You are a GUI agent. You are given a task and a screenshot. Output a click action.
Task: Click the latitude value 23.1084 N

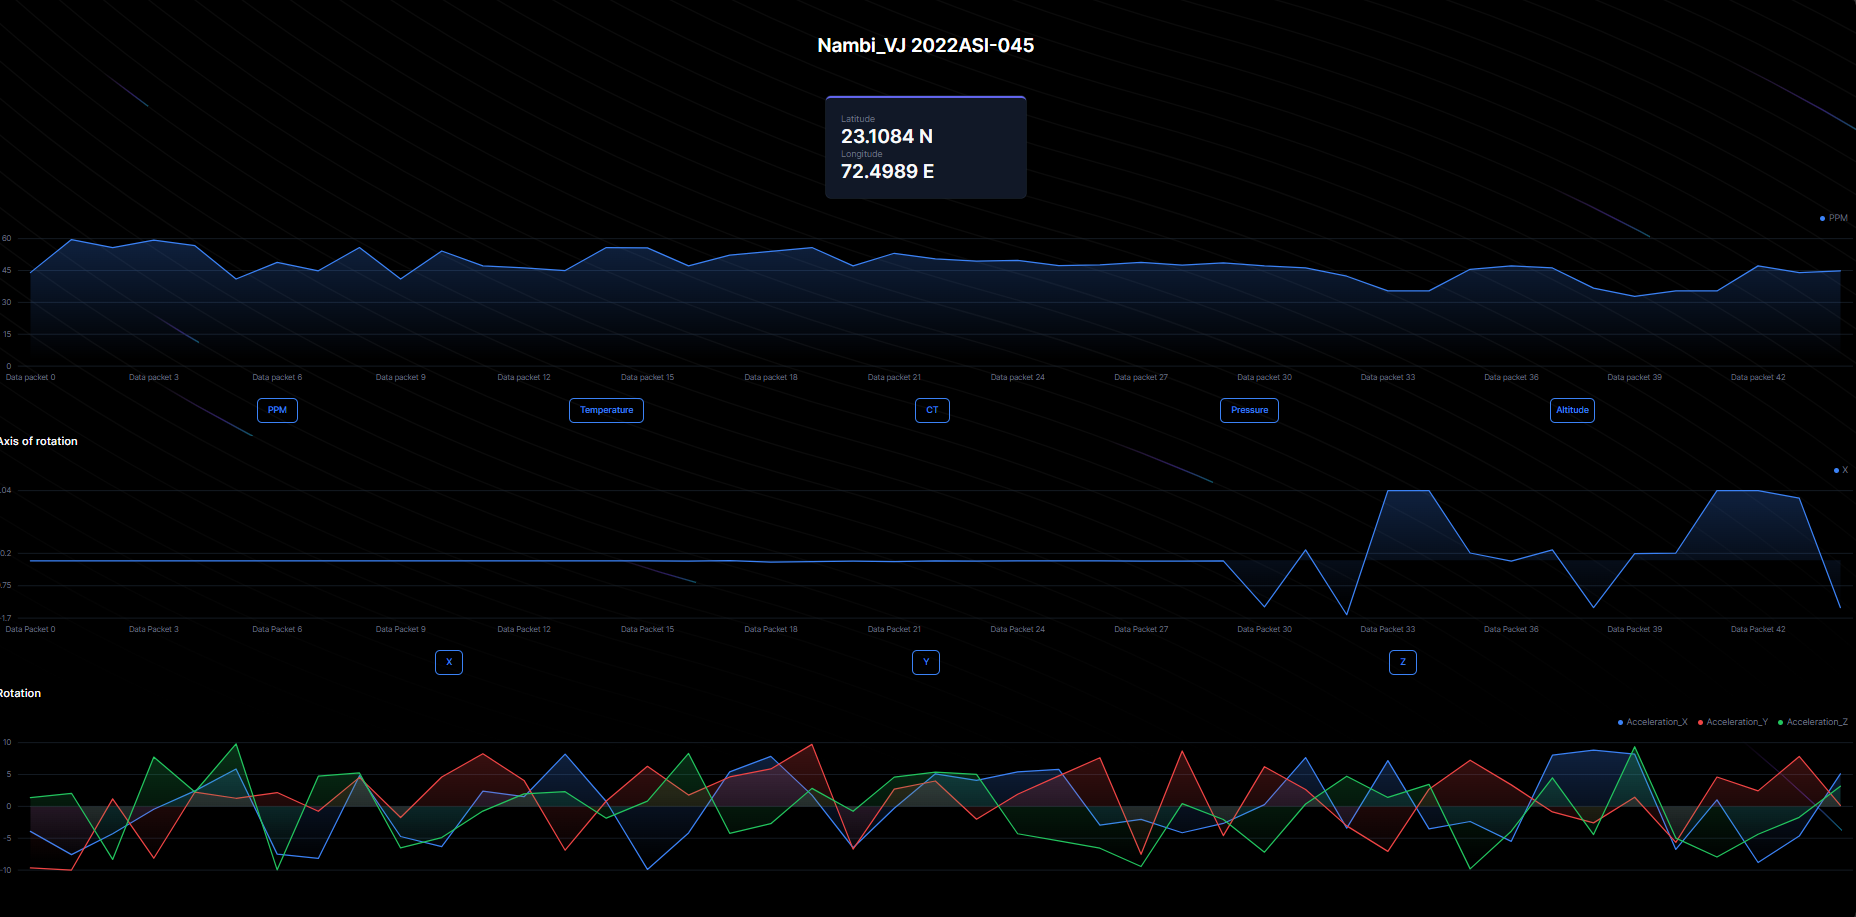887,137
